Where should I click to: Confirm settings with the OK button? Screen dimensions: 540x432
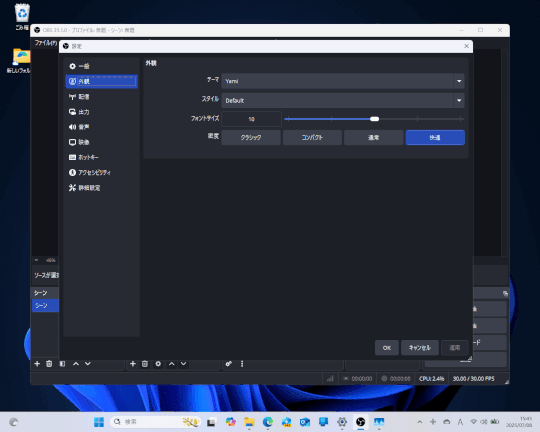point(387,348)
